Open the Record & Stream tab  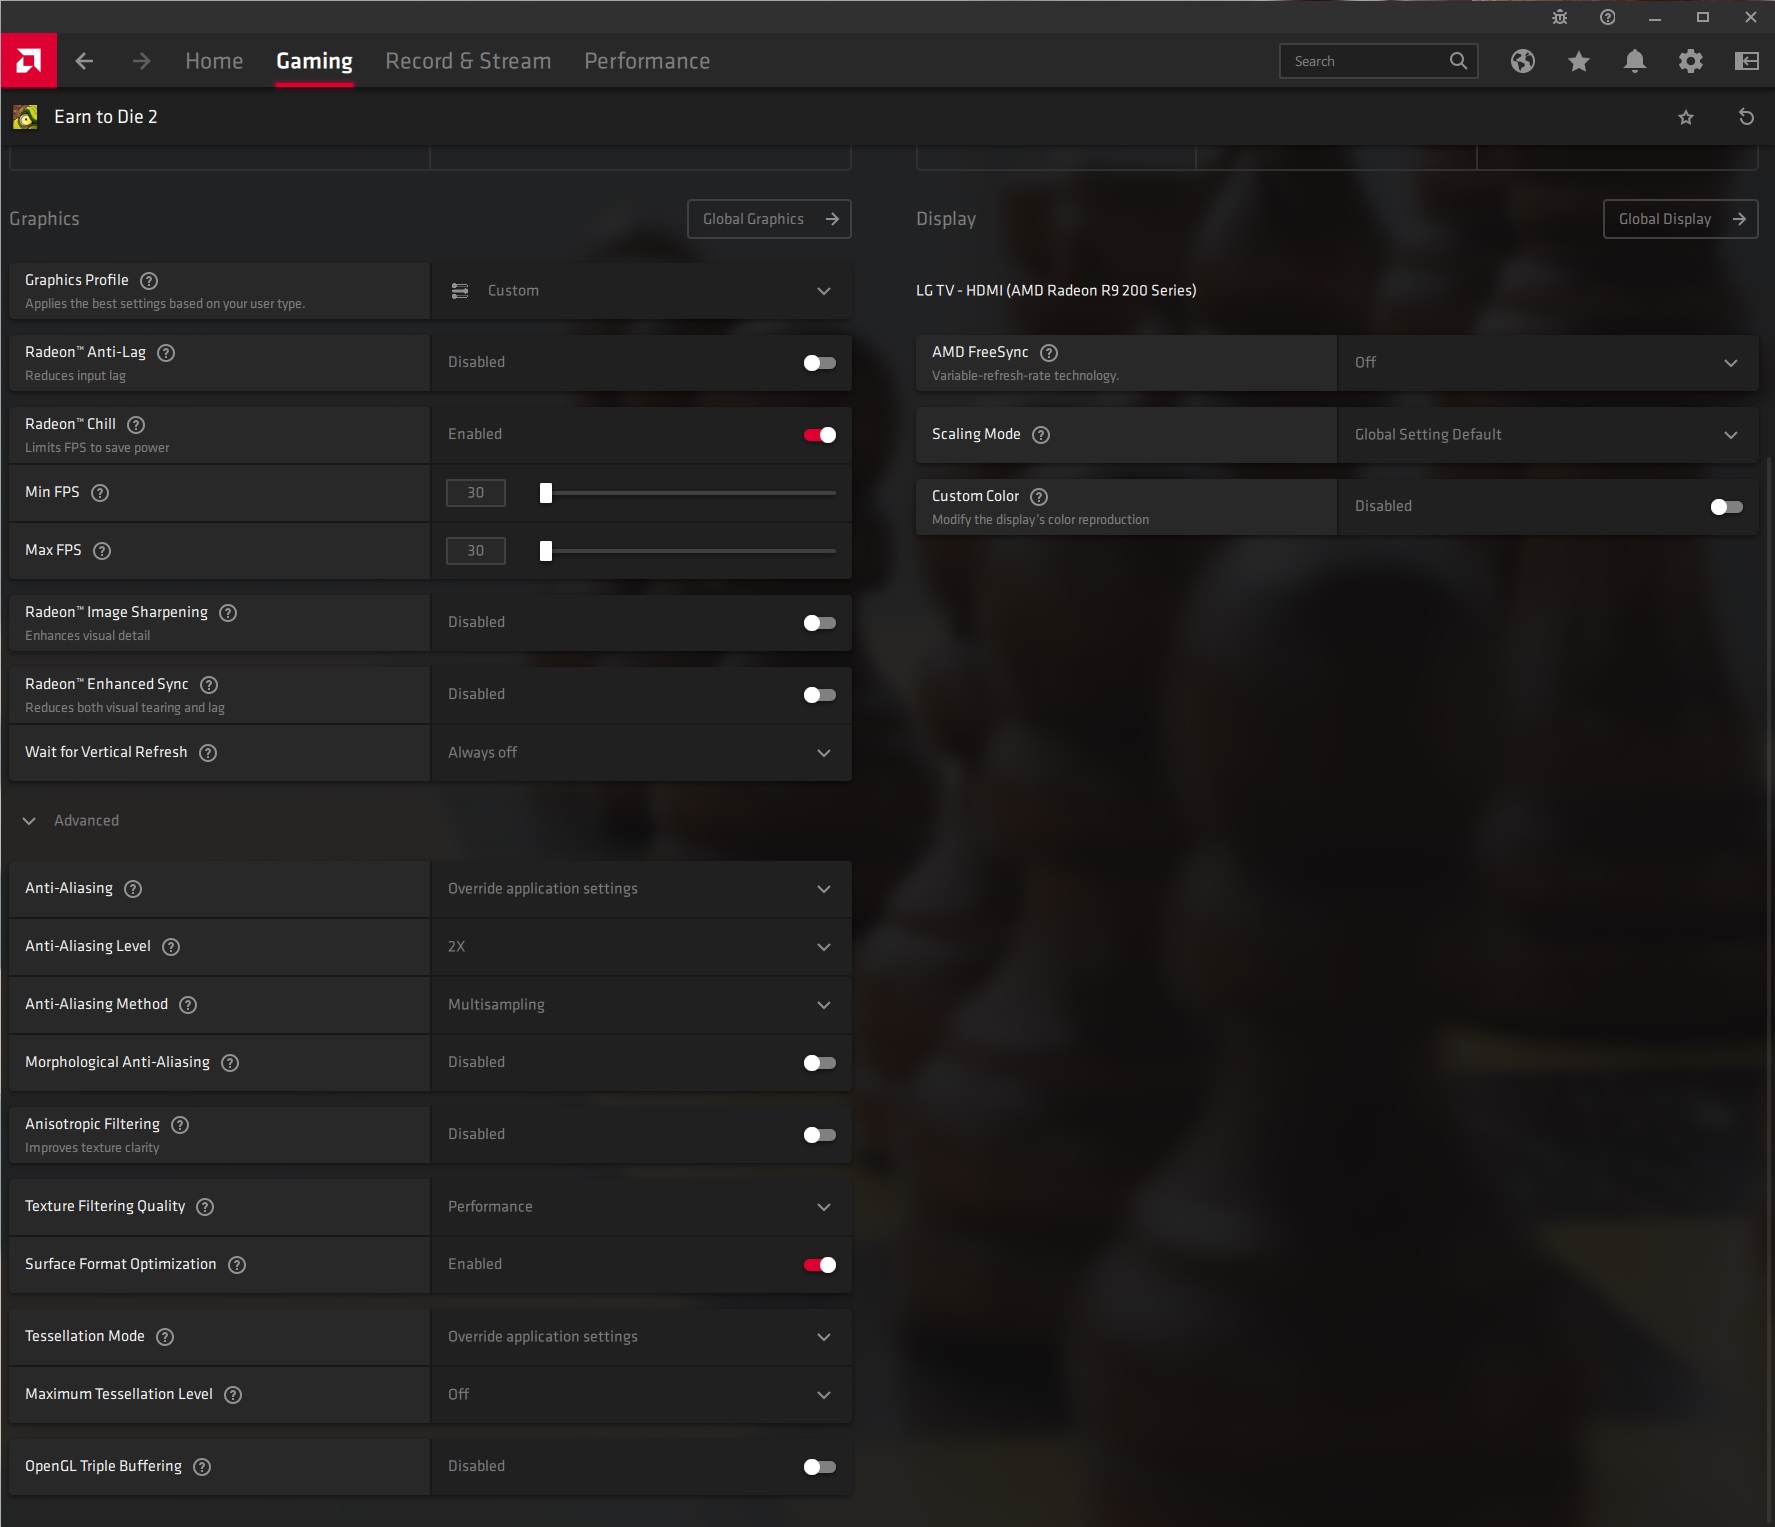[x=468, y=61]
